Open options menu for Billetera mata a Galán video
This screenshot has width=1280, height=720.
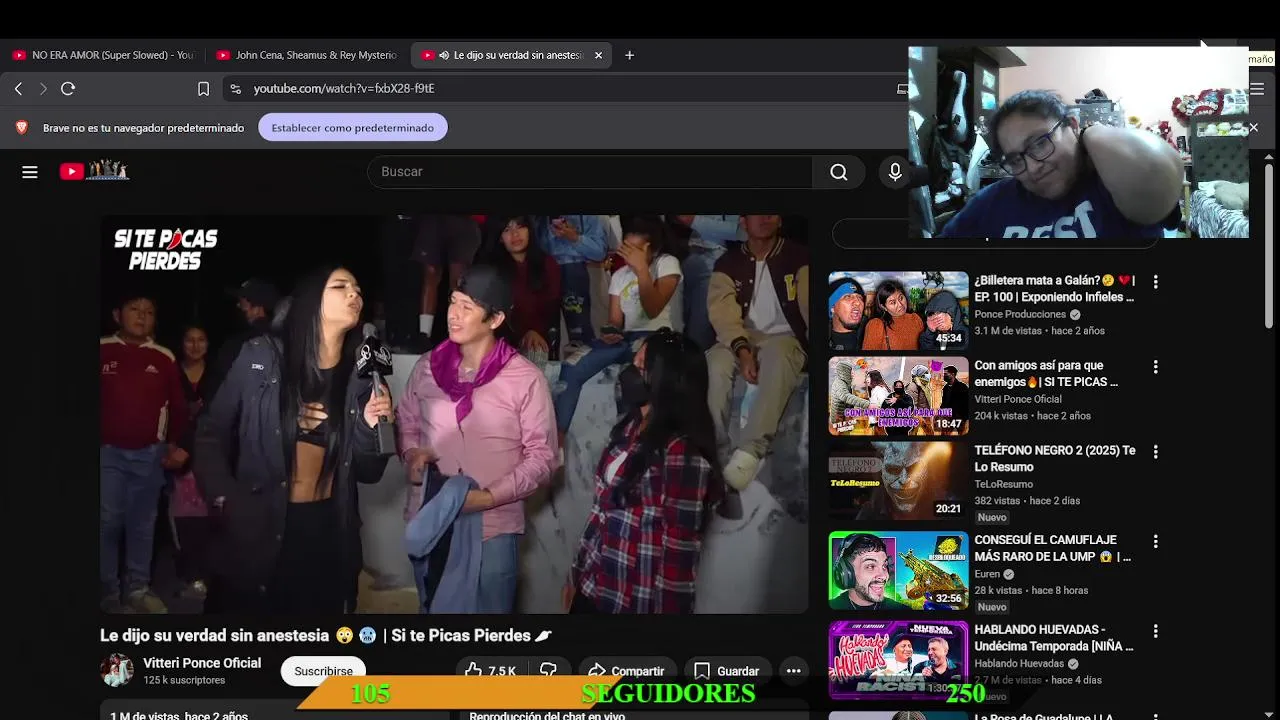click(x=1155, y=282)
